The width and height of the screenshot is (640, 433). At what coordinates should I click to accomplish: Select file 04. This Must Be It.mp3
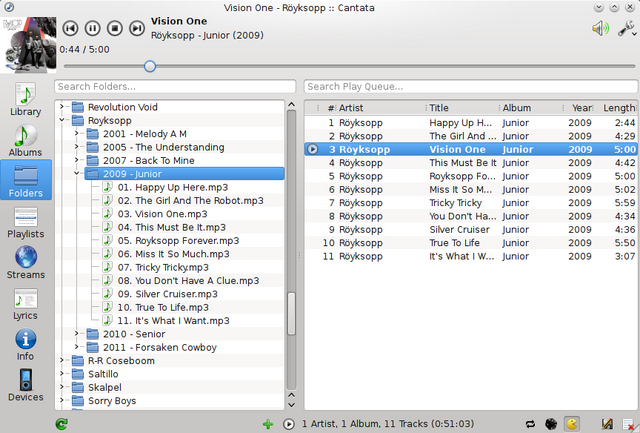pos(171,227)
